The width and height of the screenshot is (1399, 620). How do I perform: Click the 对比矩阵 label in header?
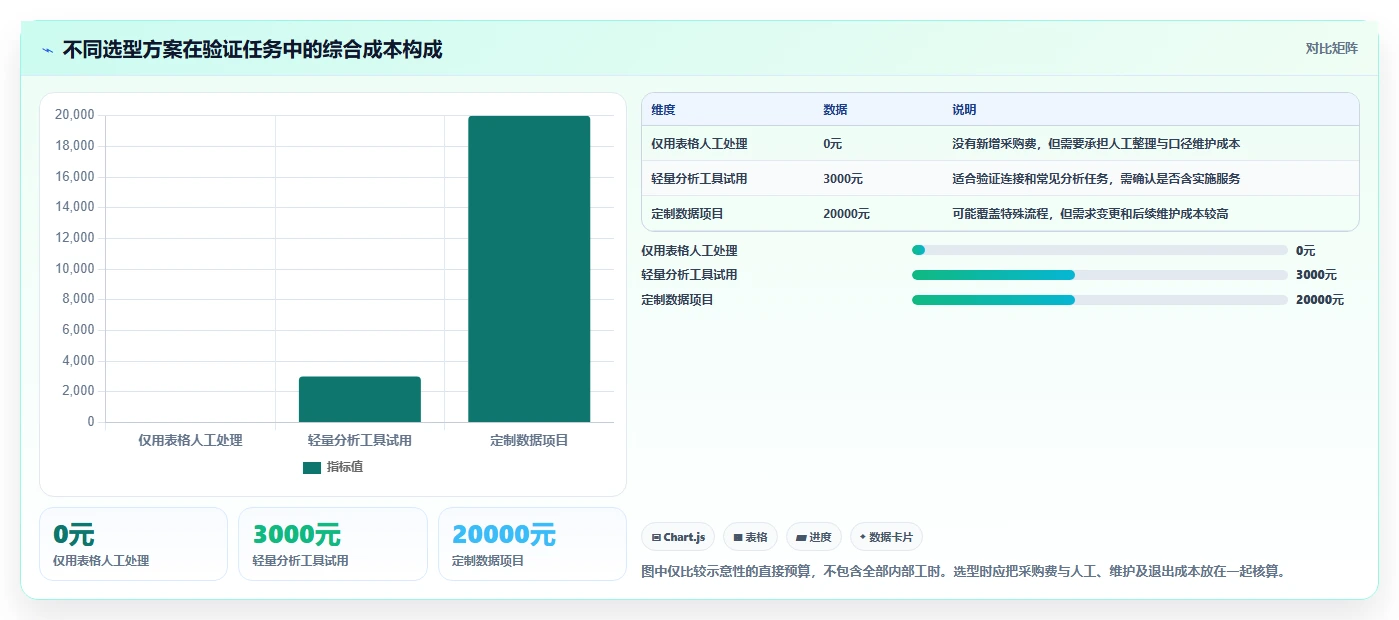(1331, 48)
